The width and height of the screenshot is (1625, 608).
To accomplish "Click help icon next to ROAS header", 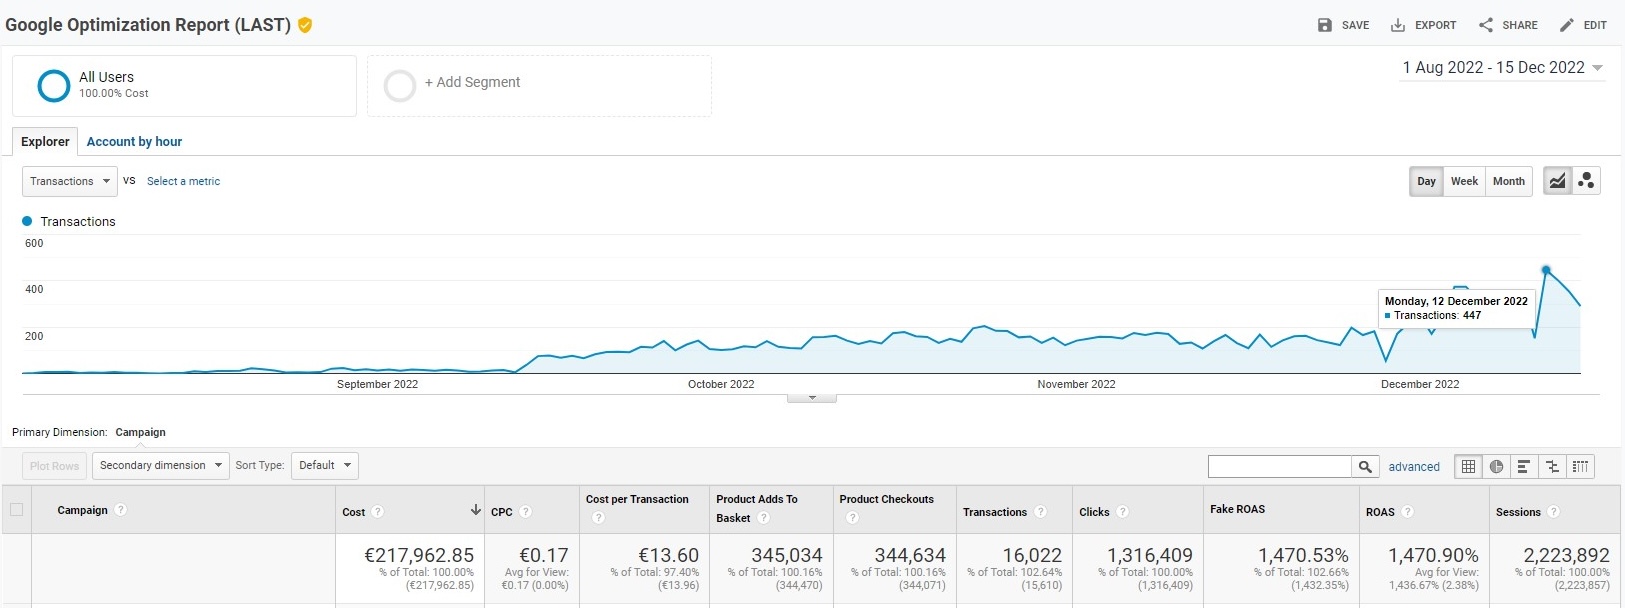I will click(x=1407, y=512).
